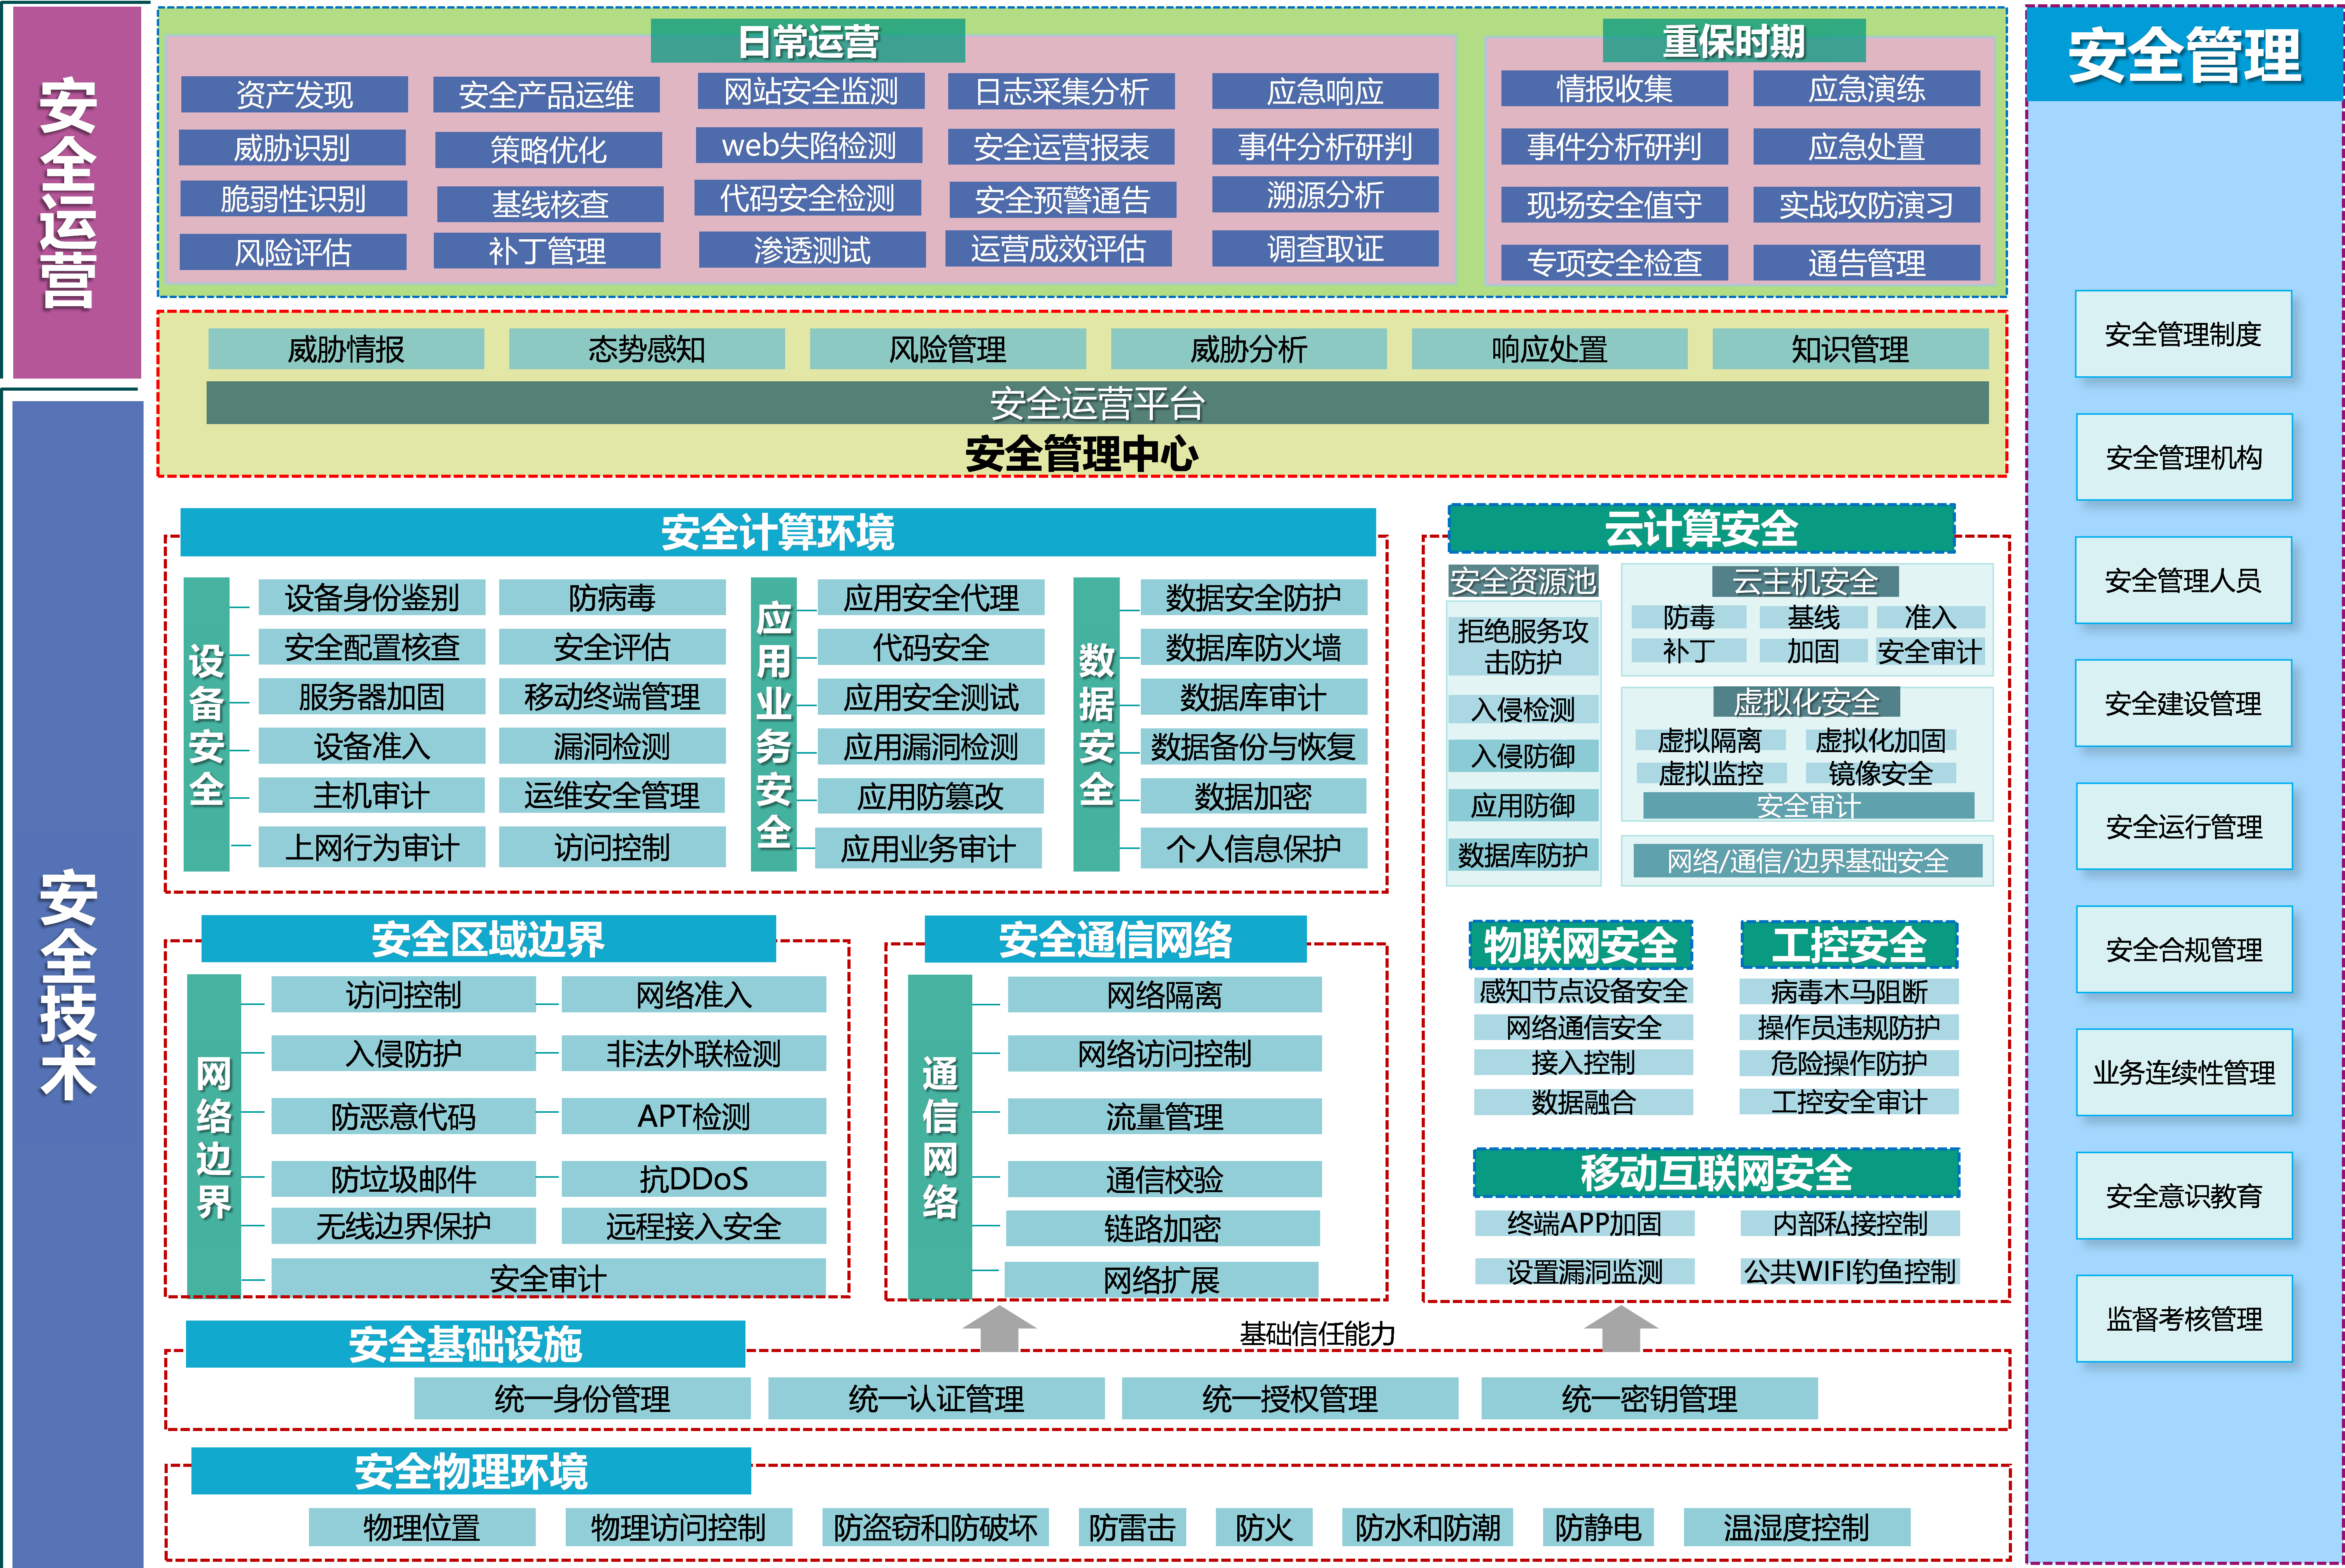Select the 安全运营平台 bar
This screenshot has width=2345, height=1568.
[1096, 403]
